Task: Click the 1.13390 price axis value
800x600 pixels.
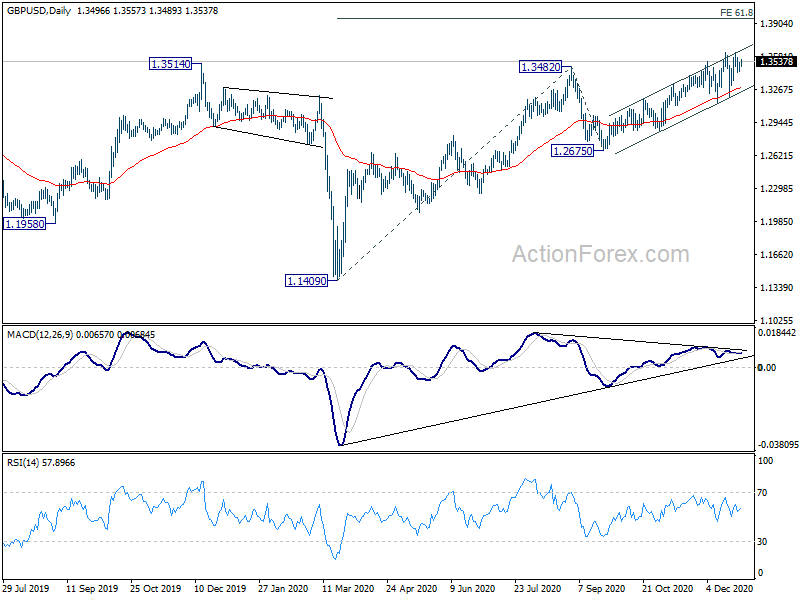Action: [777, 288]
